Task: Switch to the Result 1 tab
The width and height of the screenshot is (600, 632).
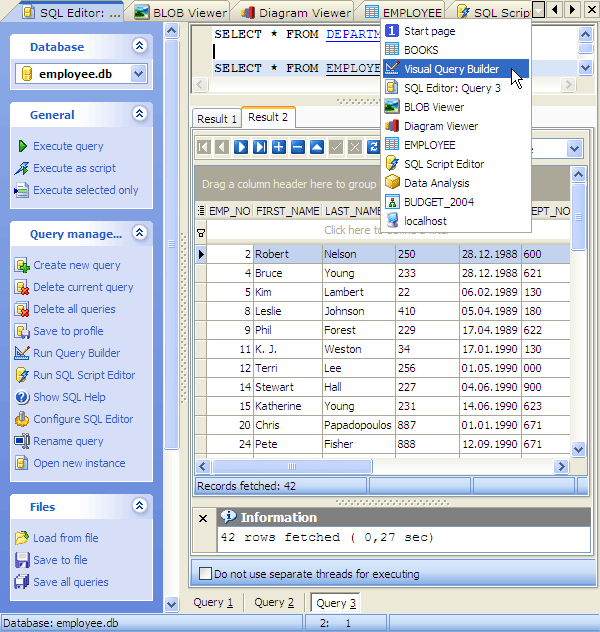Action: click(217, 119)
